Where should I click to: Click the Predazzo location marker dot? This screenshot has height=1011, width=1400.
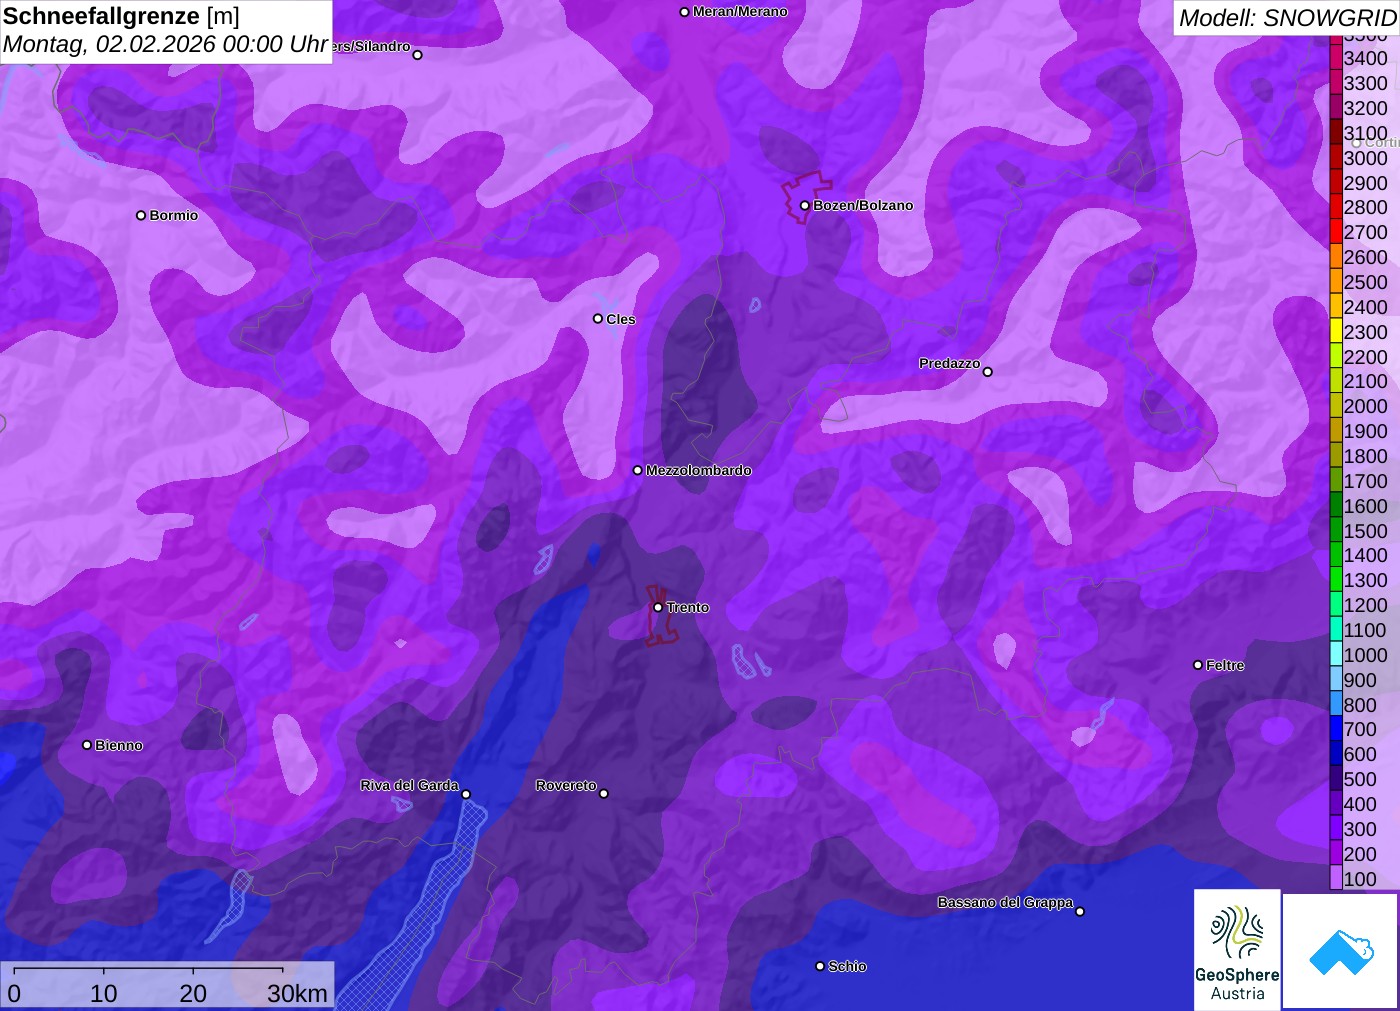[988, 372]
